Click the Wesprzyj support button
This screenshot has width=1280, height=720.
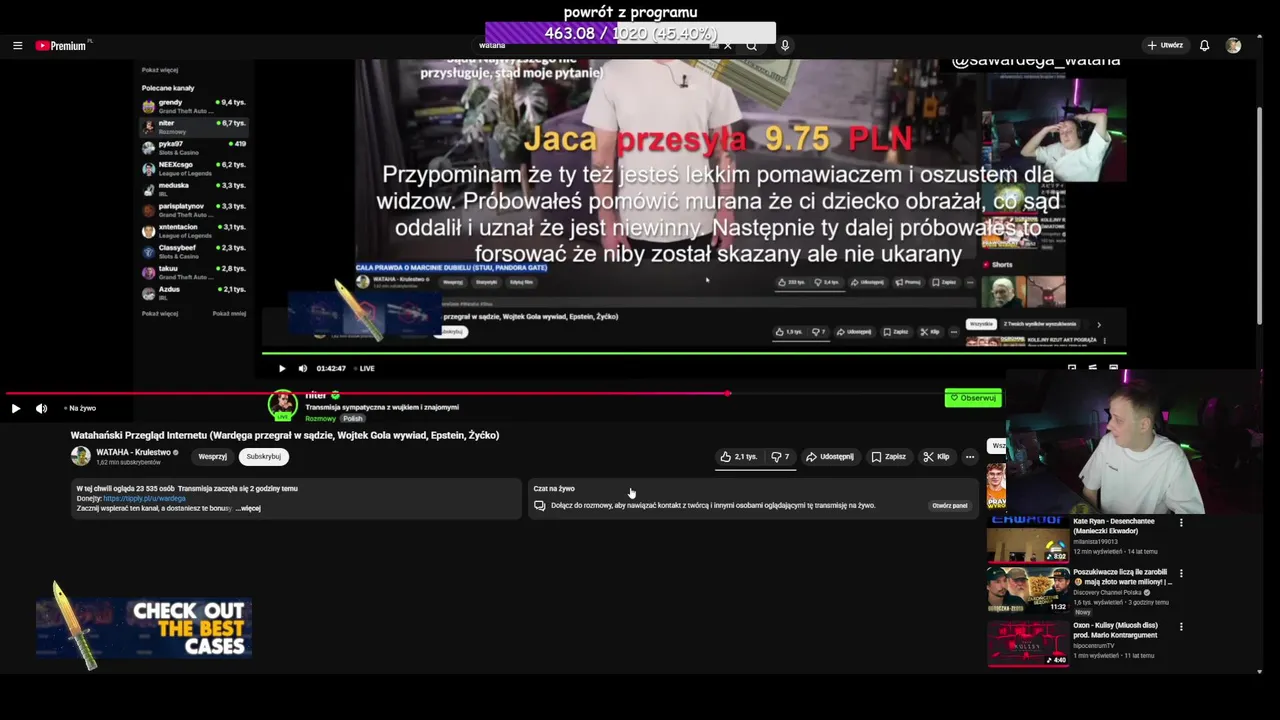pyautogui.click(x=212, y=456)
